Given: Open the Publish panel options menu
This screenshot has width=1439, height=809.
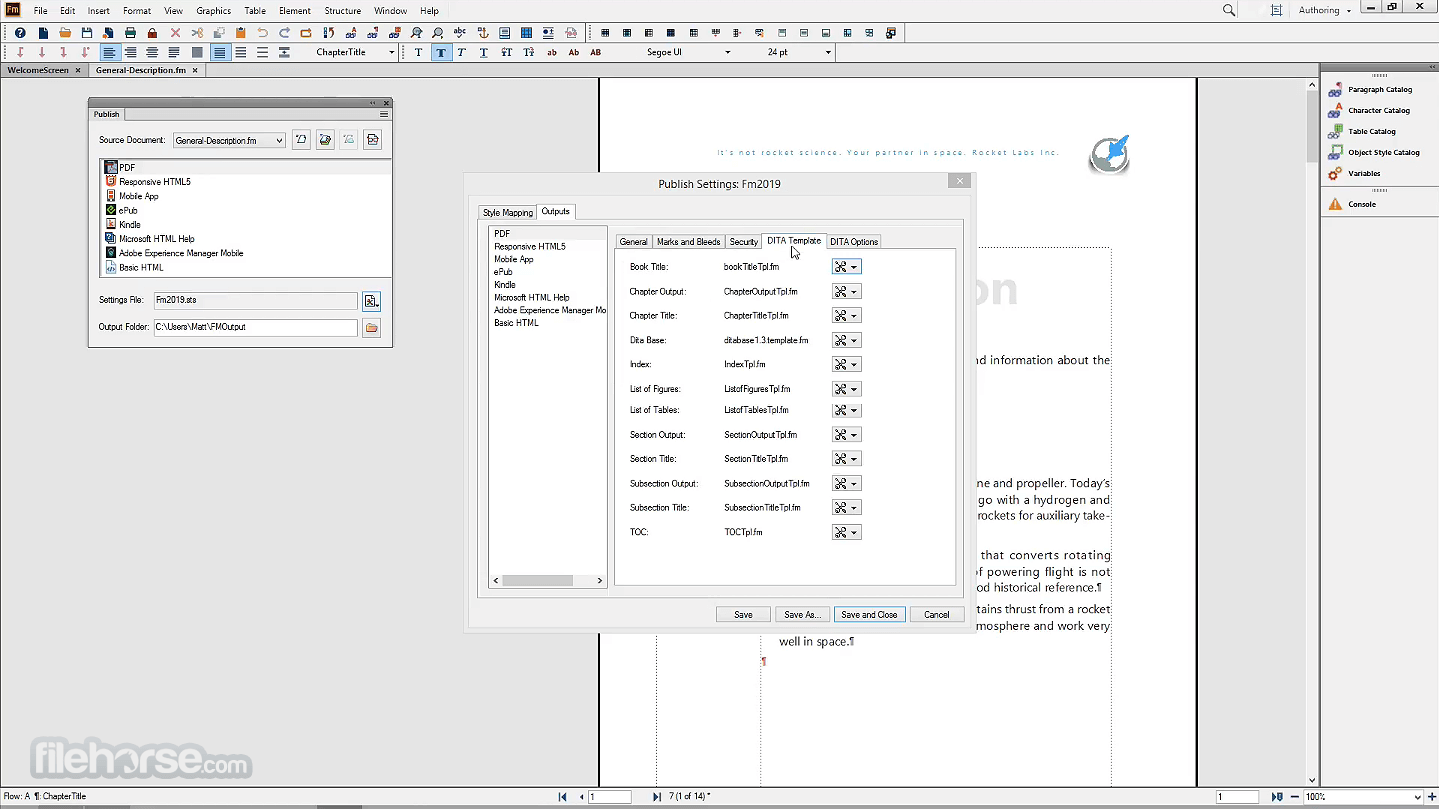Looking at the screenshot, I should (384, 114).
